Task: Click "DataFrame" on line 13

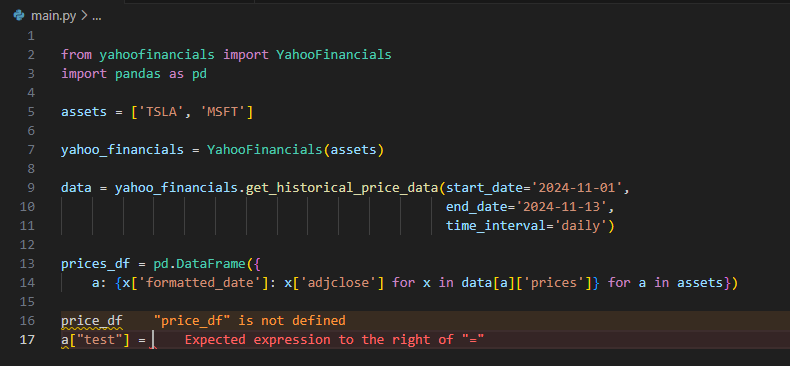Action: click(x=211, y=264)
